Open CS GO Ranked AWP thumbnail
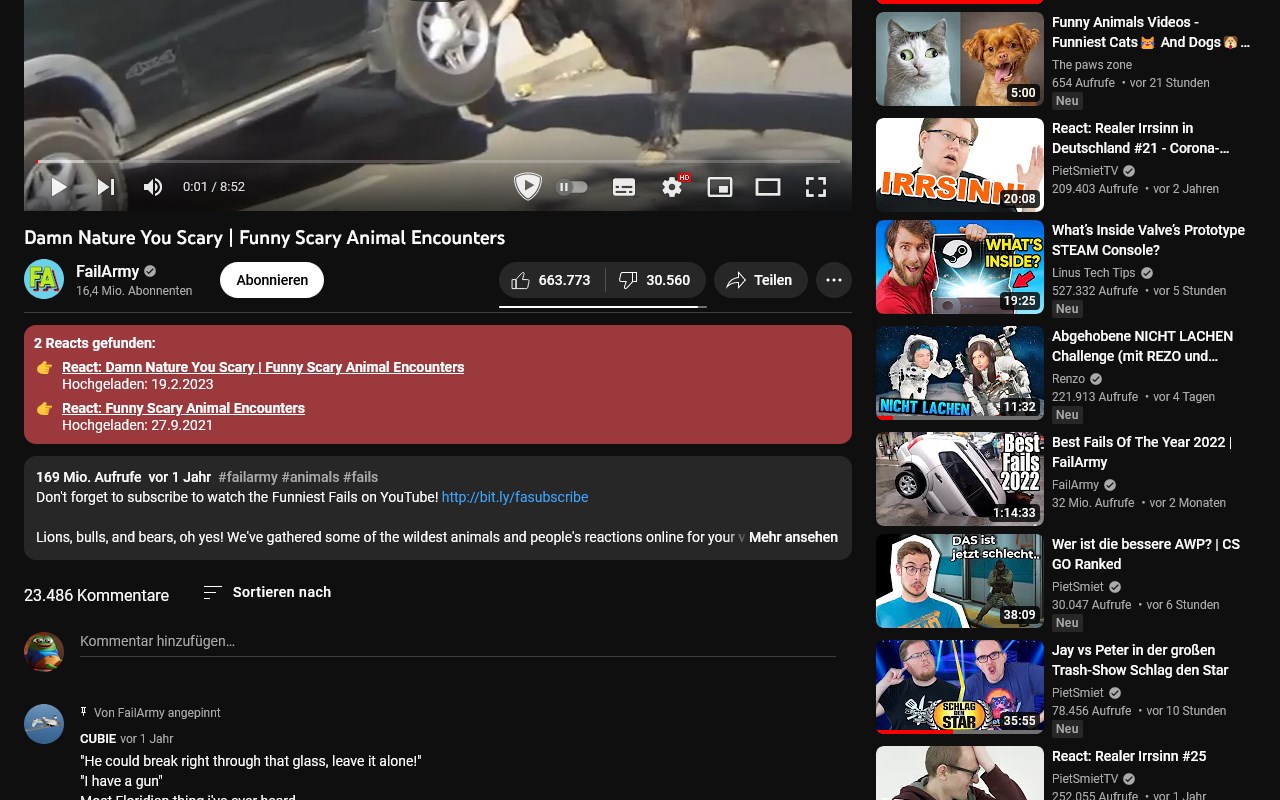 tap(960, 581)
